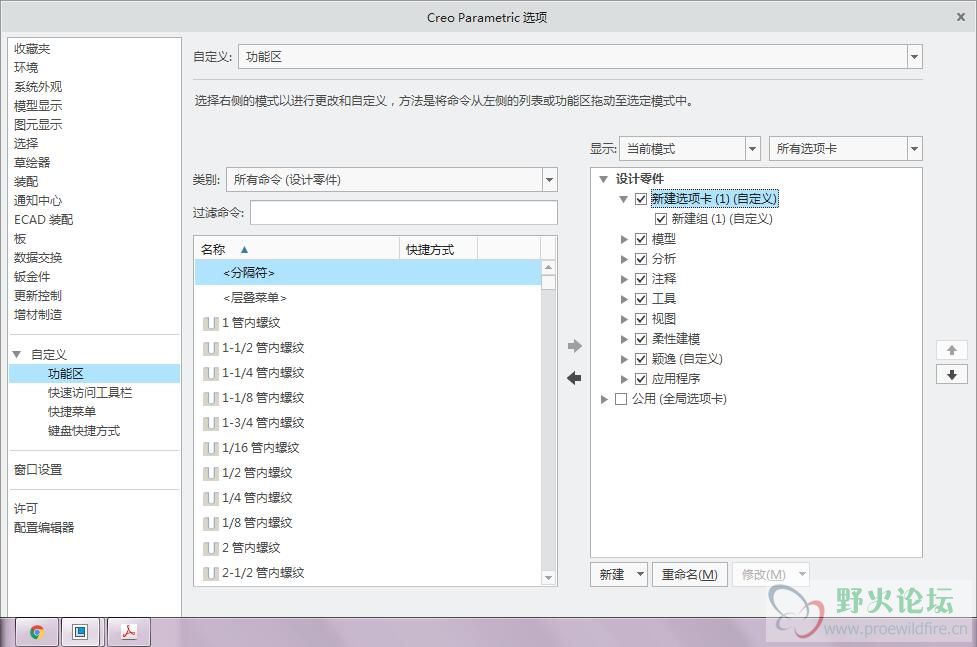This screenshot has height=647, width=977.
Task: Open the 所有选项卡 dropdown
Action: (x=914, y=149)
